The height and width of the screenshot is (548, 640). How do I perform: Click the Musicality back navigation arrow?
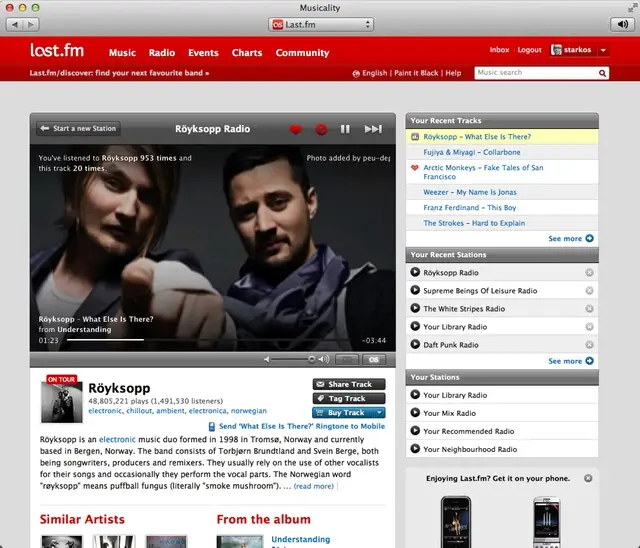pos(15,24)
